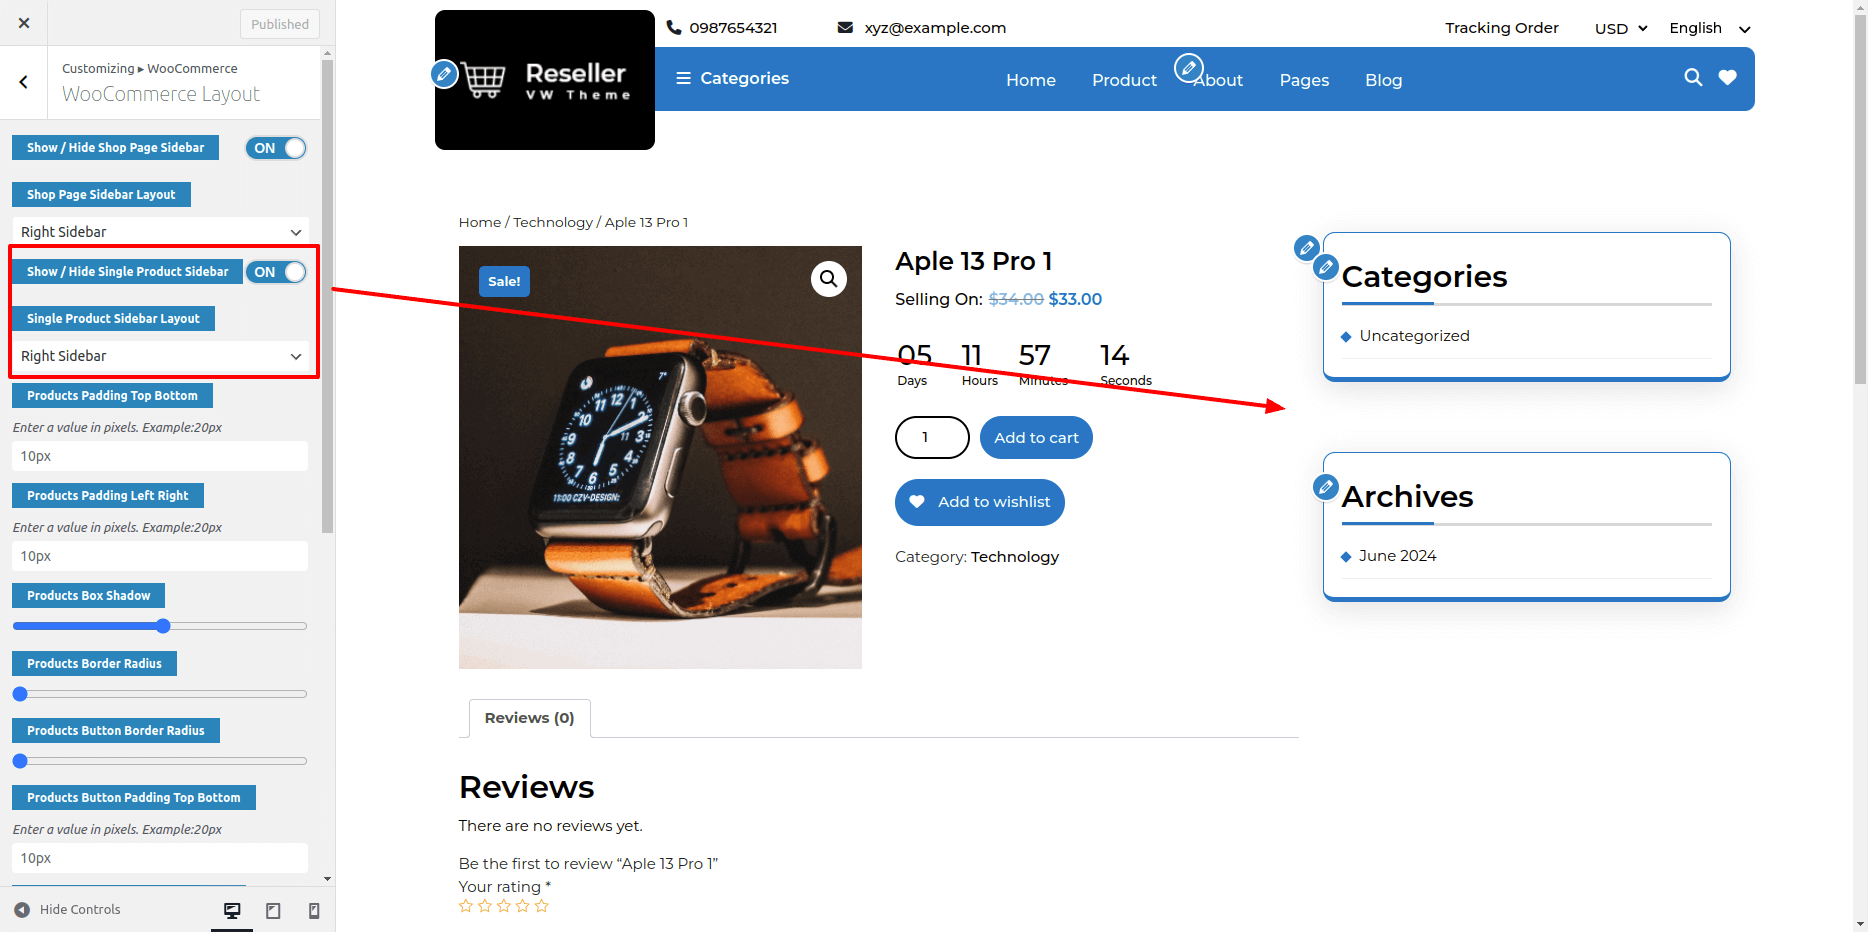The image size is (1868, 932).
Task: Toggle Show / Hide Shop Page Sidebar switch
Action: [276, 148]
